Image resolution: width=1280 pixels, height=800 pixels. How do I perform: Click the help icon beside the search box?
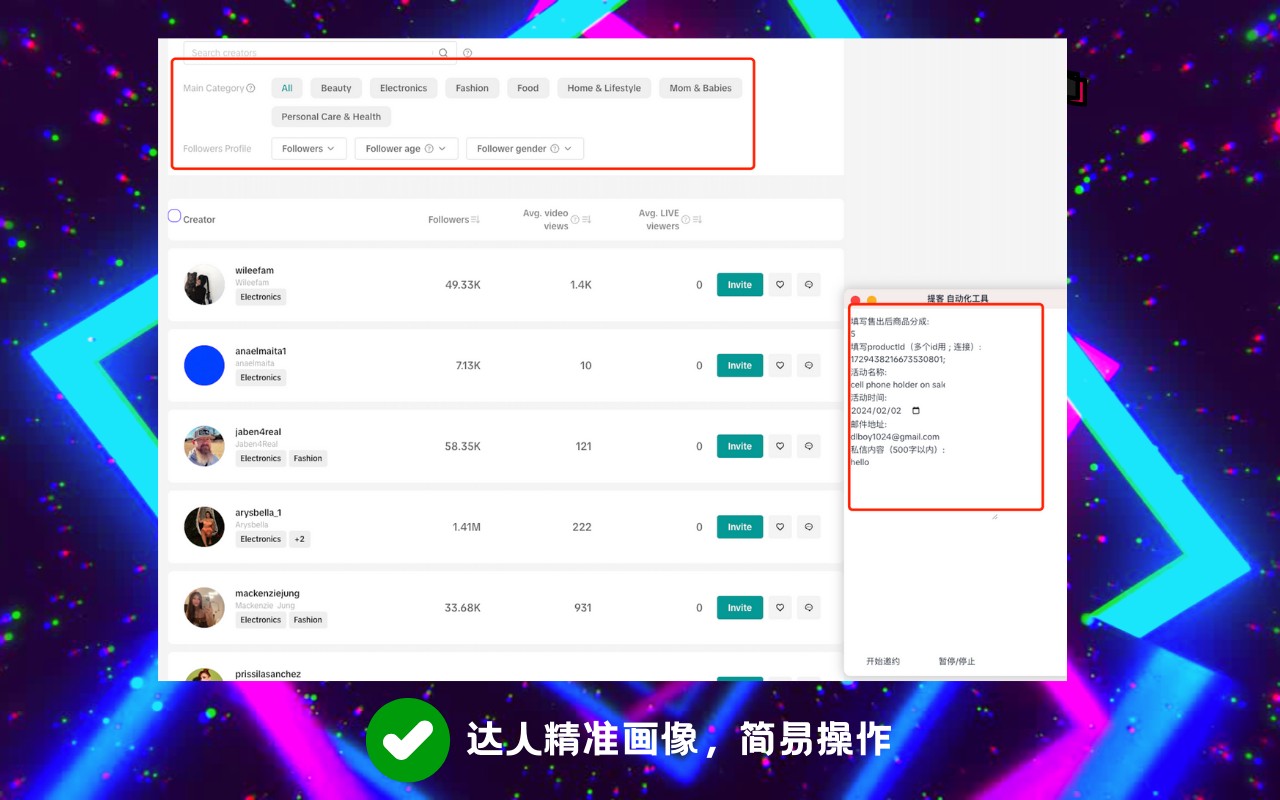(467, 53)
